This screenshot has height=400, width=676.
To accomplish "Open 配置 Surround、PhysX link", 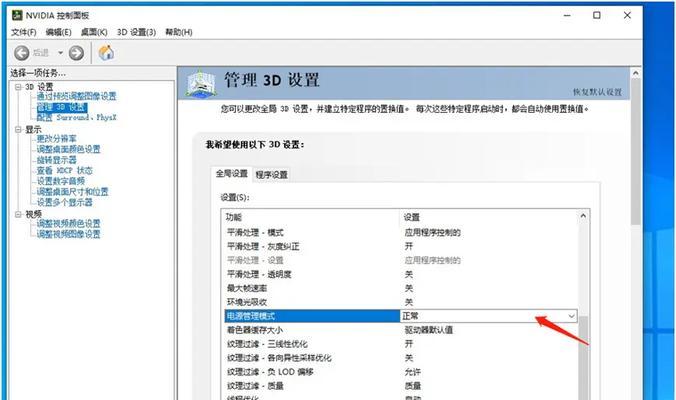I will pos(76,117).
